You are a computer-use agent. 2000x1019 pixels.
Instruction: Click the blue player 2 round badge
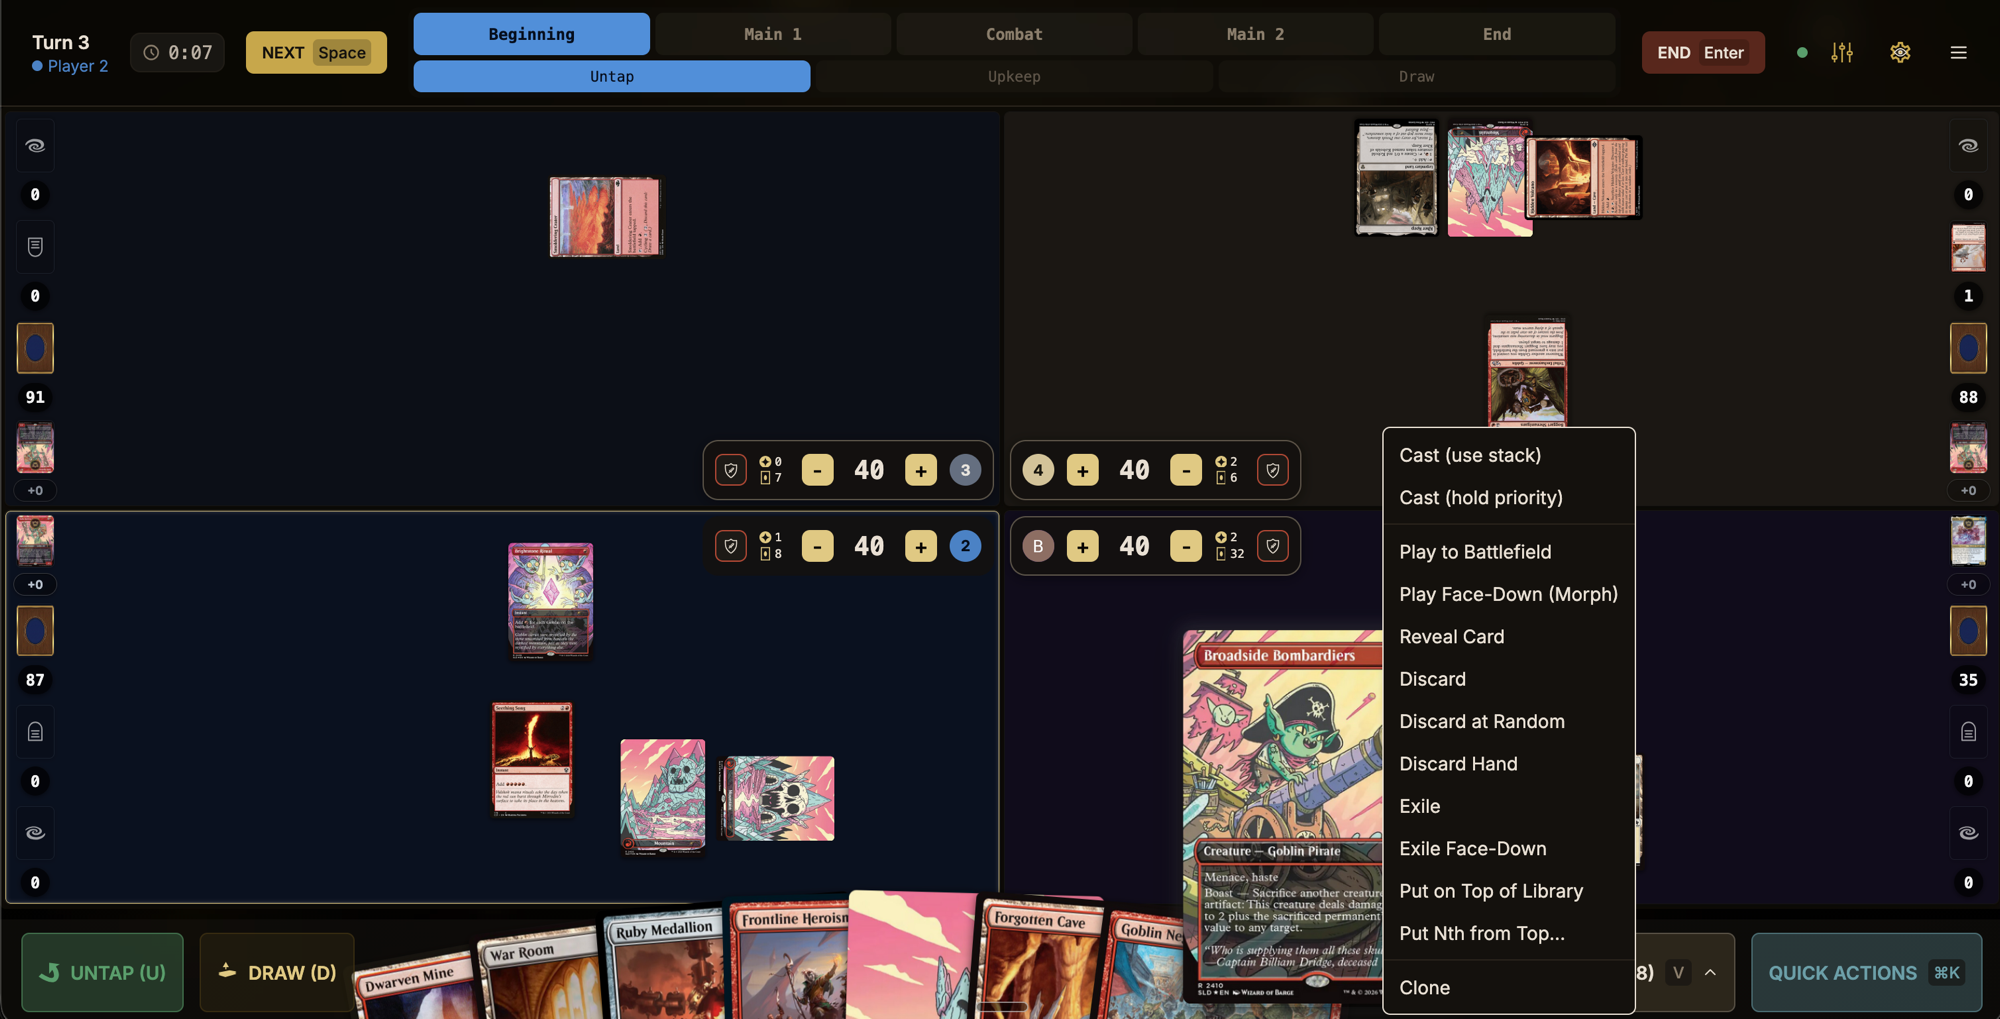pos(965,546)
